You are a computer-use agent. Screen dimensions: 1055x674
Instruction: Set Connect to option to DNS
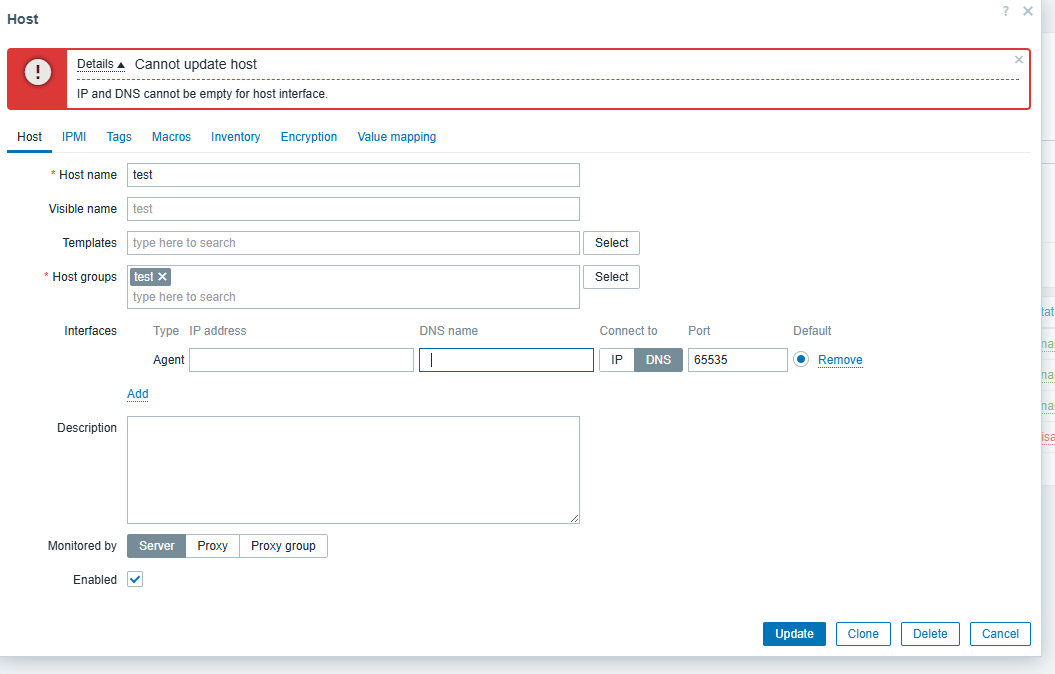pyautogui.click(x=658, y=360)
